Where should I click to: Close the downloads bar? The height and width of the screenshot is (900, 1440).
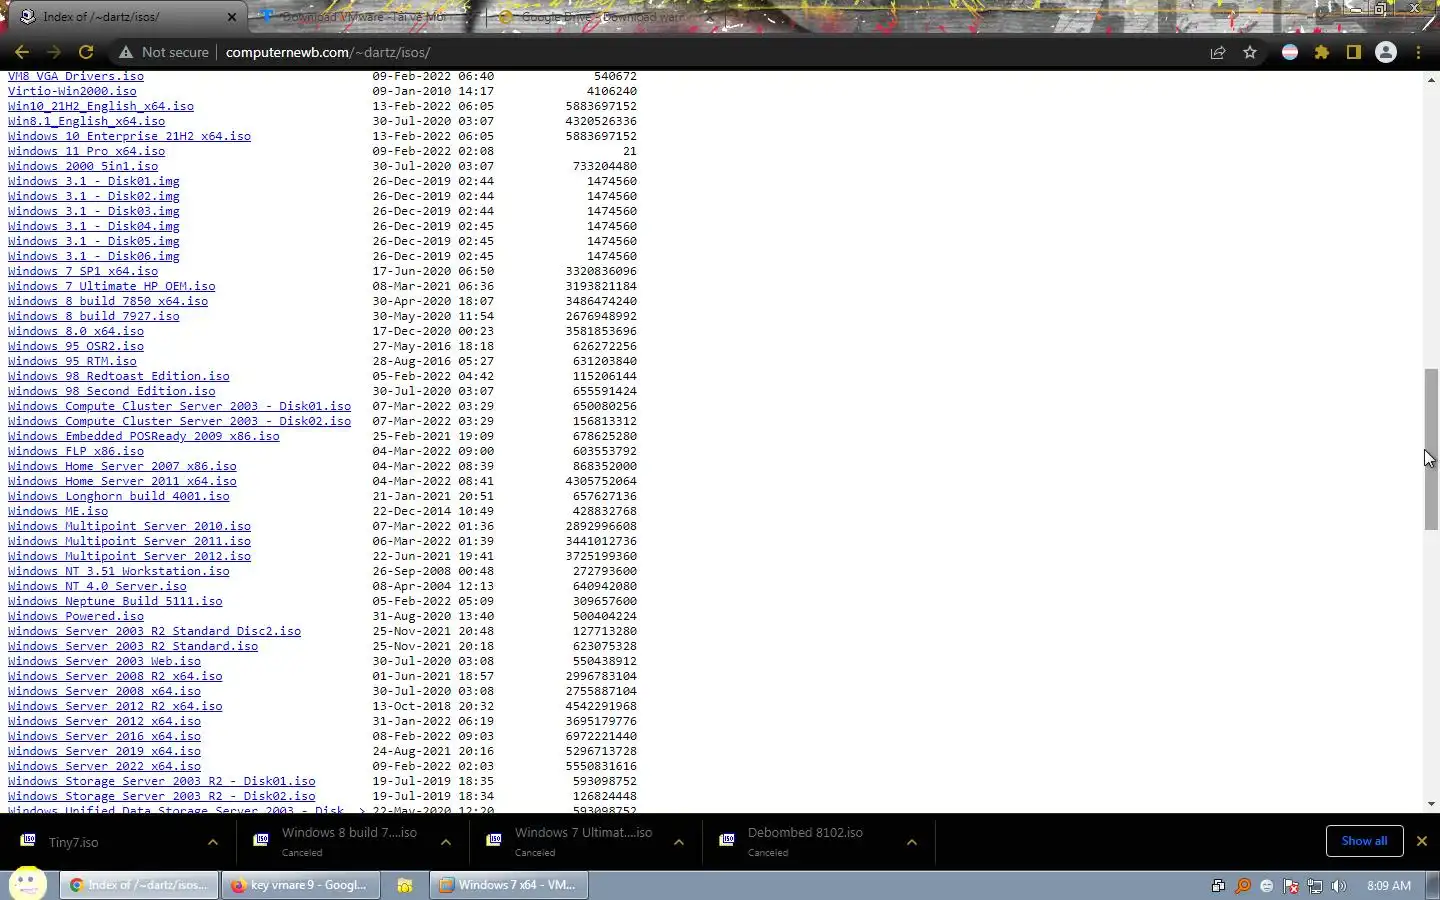point(1421,841)
